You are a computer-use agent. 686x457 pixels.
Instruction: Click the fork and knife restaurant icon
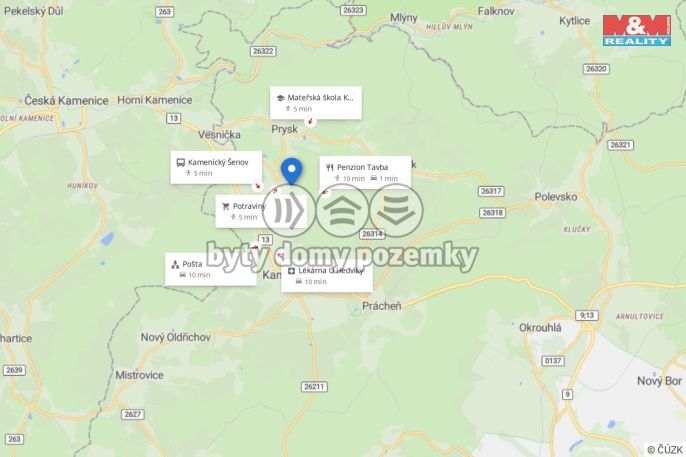click(329, 167)
